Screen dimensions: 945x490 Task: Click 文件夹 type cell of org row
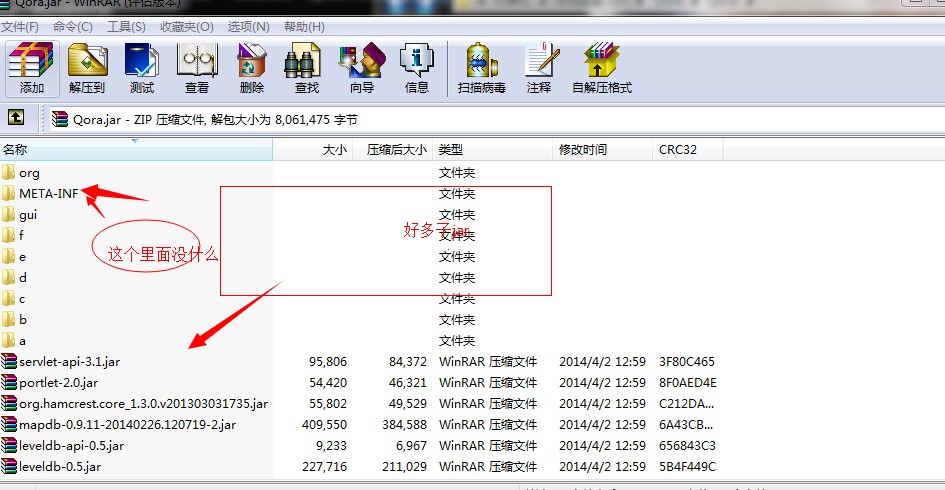457,173
